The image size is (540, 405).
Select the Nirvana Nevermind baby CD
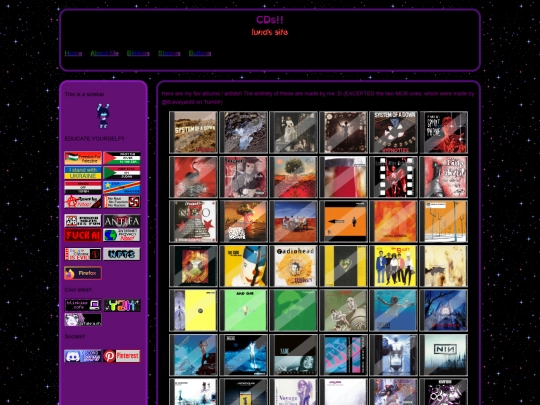(393, 310)
